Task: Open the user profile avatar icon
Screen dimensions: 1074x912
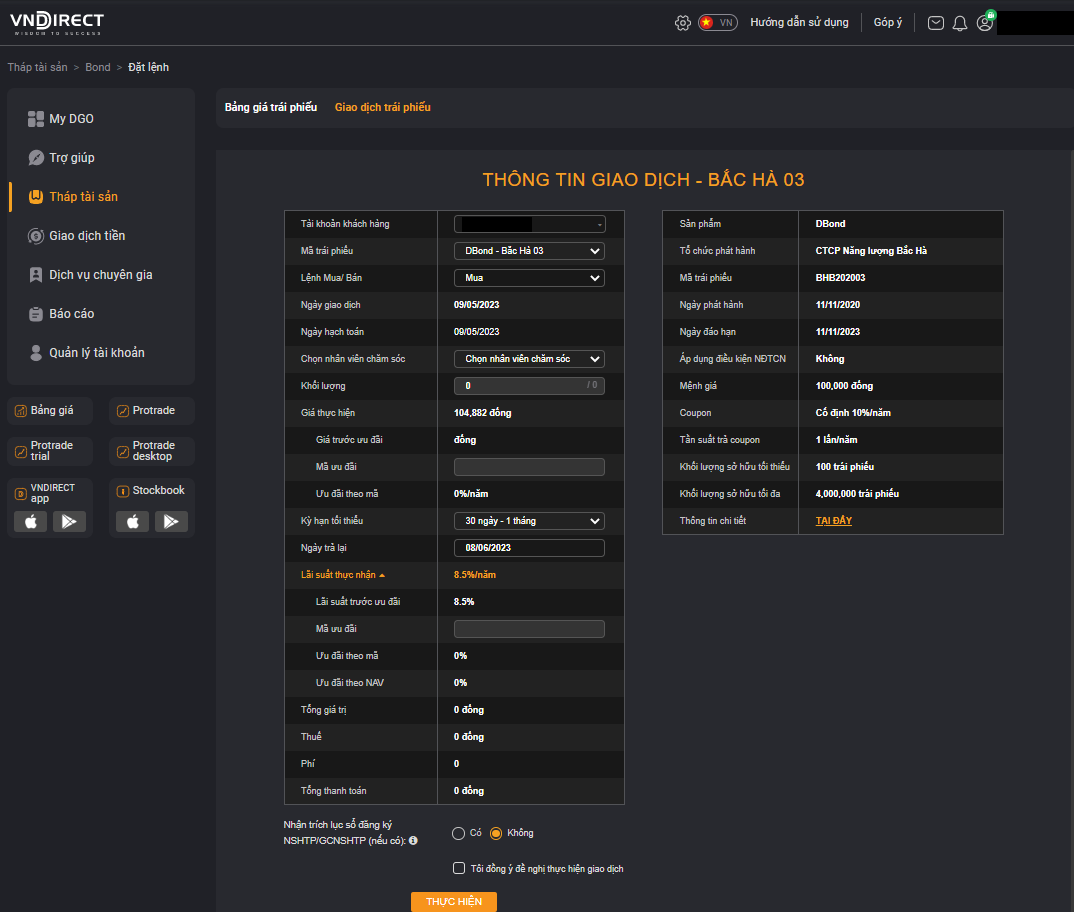Action: coord(985,23)
